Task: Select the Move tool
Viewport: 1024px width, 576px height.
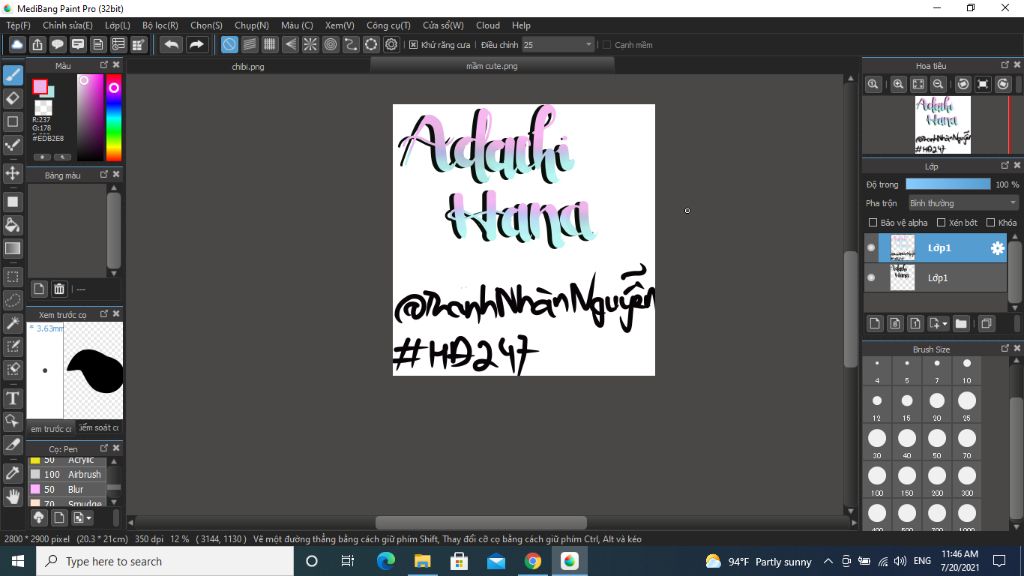Action: click(x=12, y=173)
